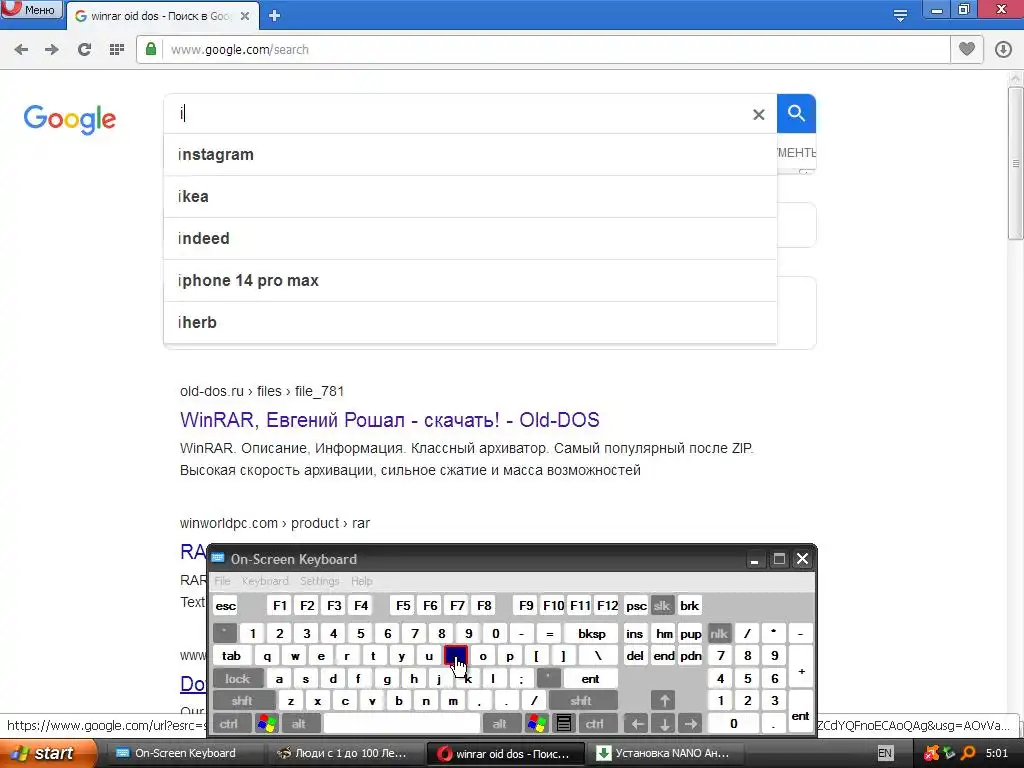Go back using the browser back arrow

pos(21,50)
